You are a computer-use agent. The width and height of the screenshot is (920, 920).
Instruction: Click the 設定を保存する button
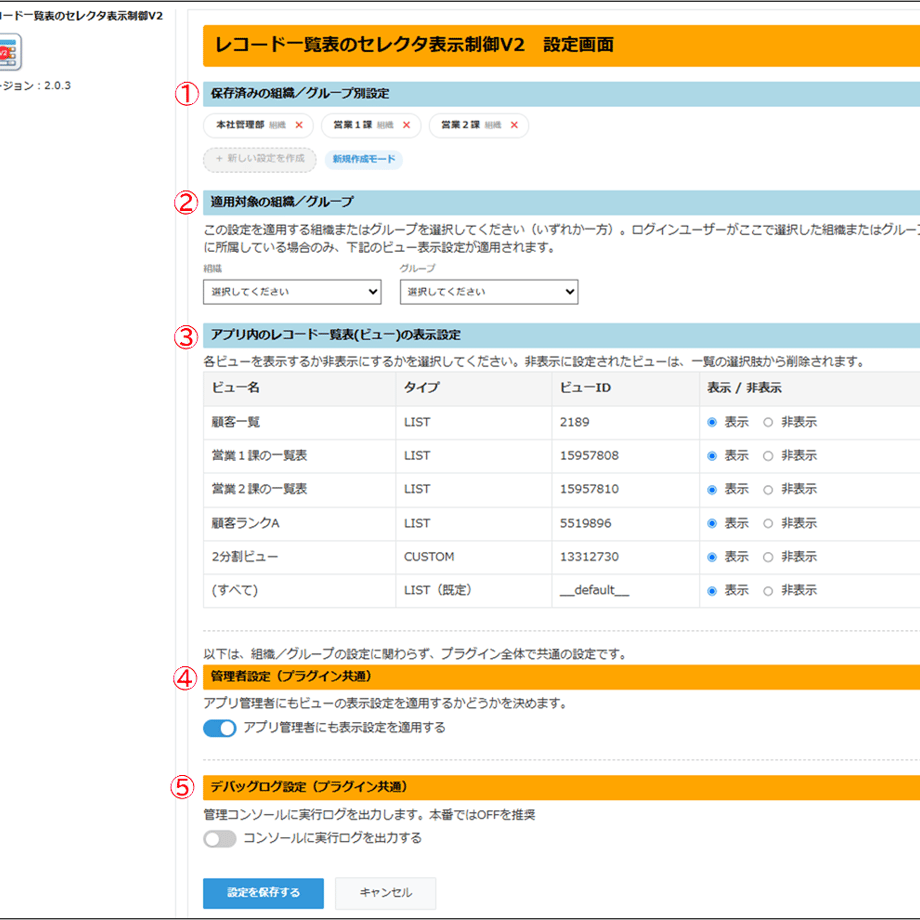pos(263,893)
